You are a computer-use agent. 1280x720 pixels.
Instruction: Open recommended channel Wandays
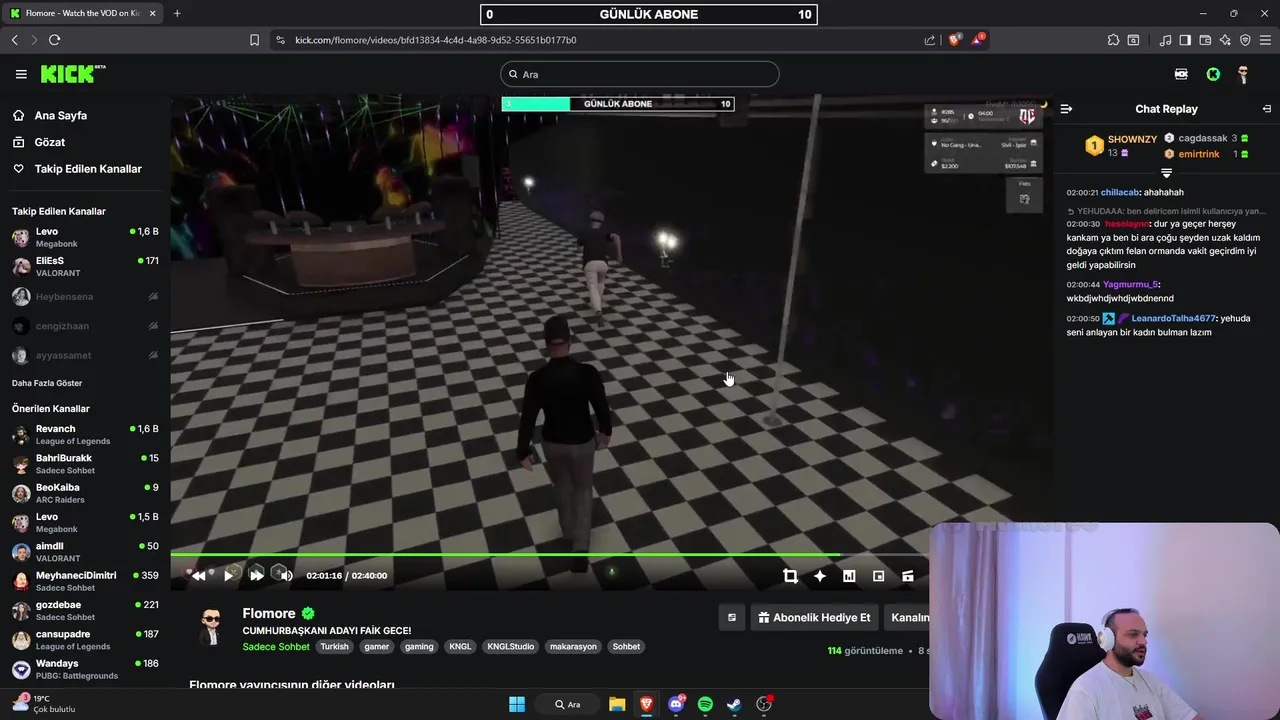click(x=85, y=669)
